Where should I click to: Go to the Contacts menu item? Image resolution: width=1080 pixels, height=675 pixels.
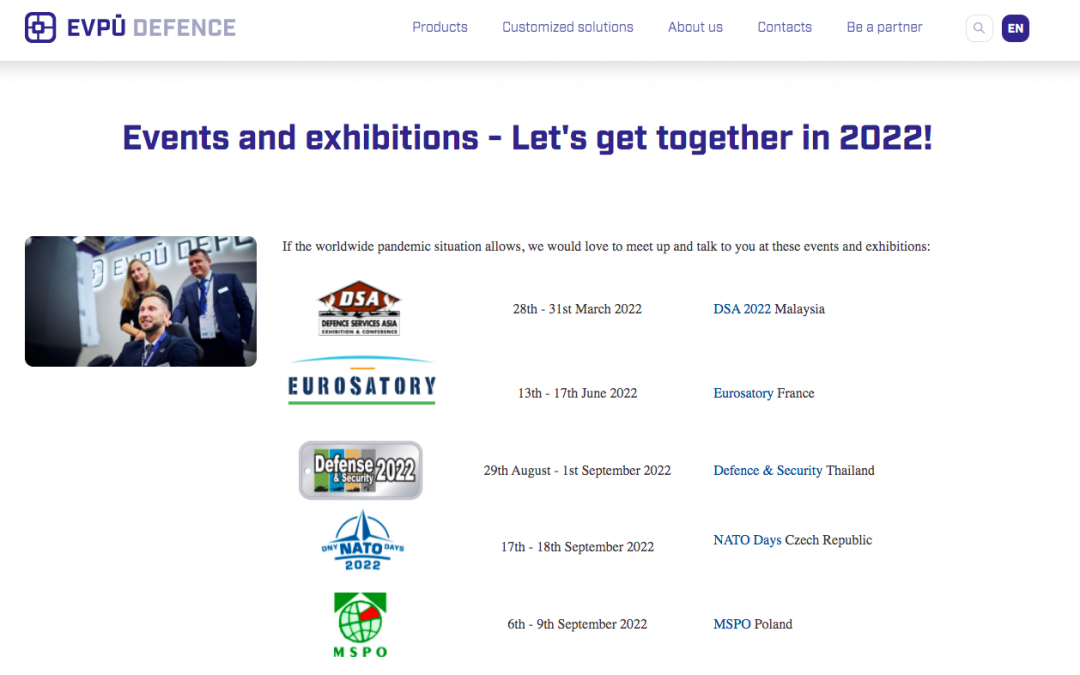point(784,27)
